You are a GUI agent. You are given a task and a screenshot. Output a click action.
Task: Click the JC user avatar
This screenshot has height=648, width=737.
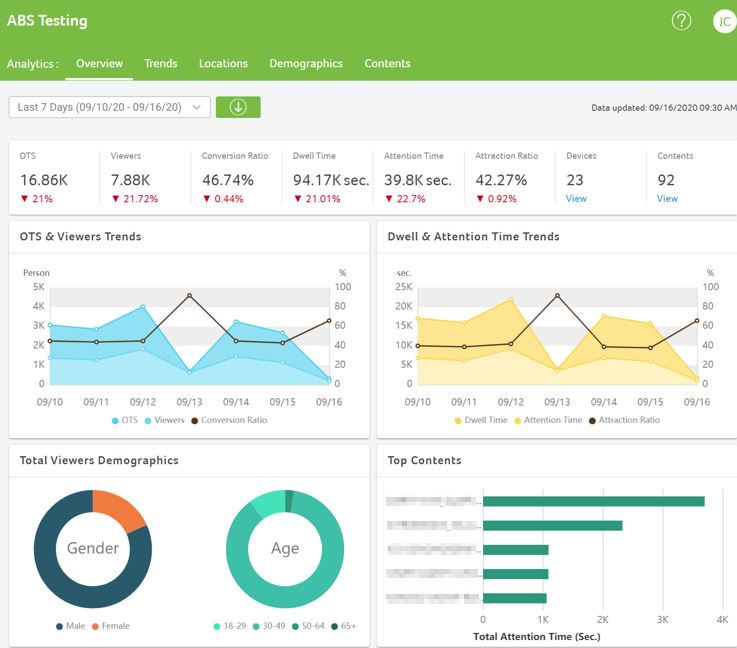click(724, 21)
